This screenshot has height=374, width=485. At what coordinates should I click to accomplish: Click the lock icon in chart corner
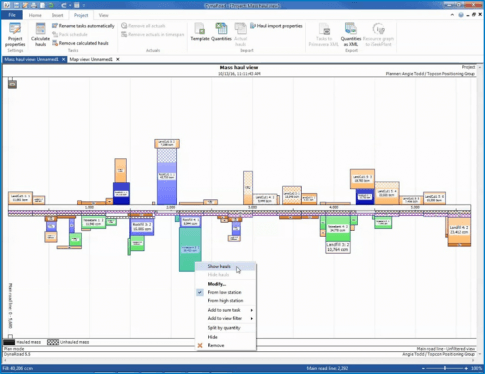coord(12,83)
